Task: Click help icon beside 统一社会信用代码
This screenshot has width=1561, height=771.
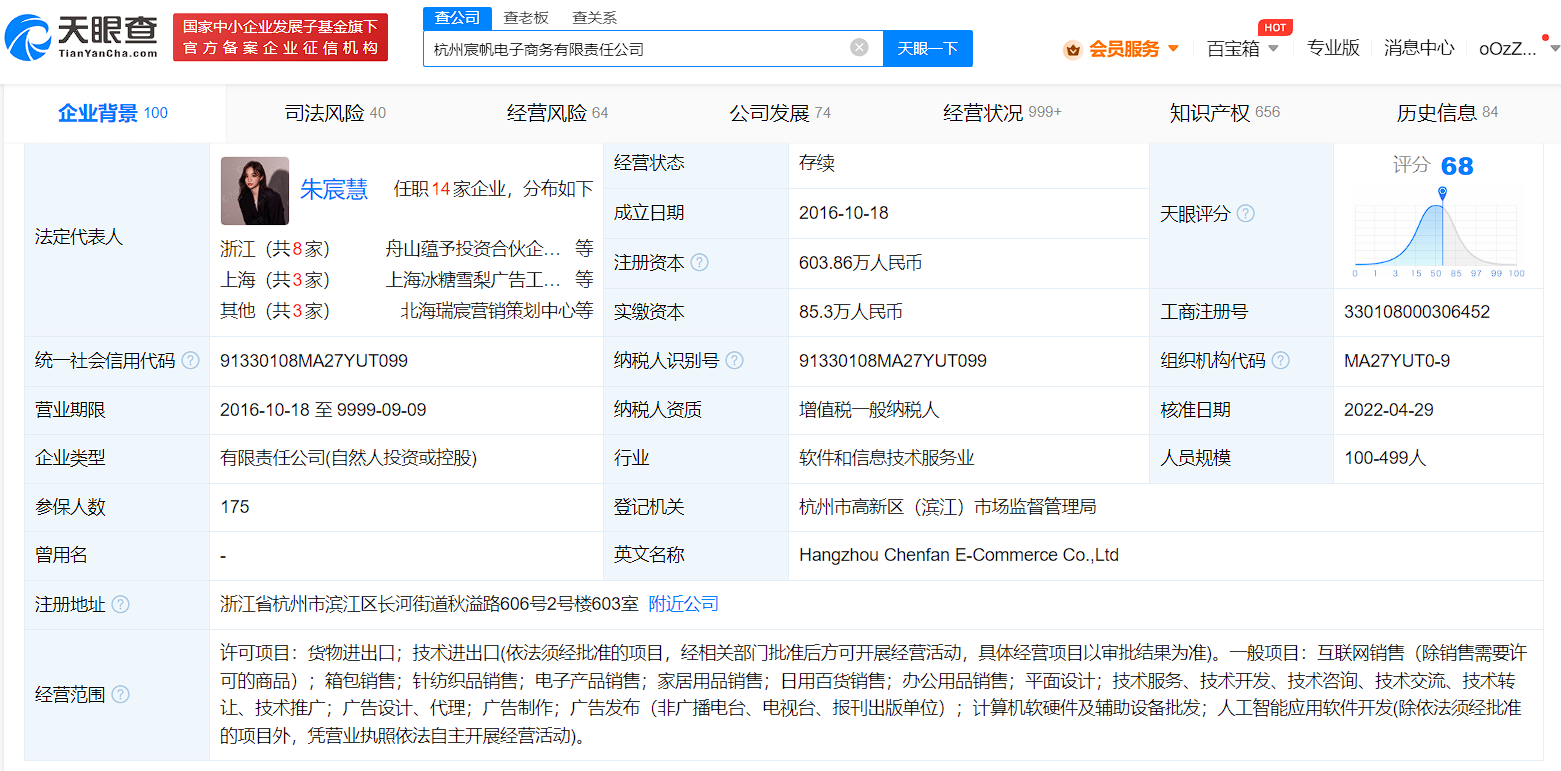Action: click(x=190, y=361)
